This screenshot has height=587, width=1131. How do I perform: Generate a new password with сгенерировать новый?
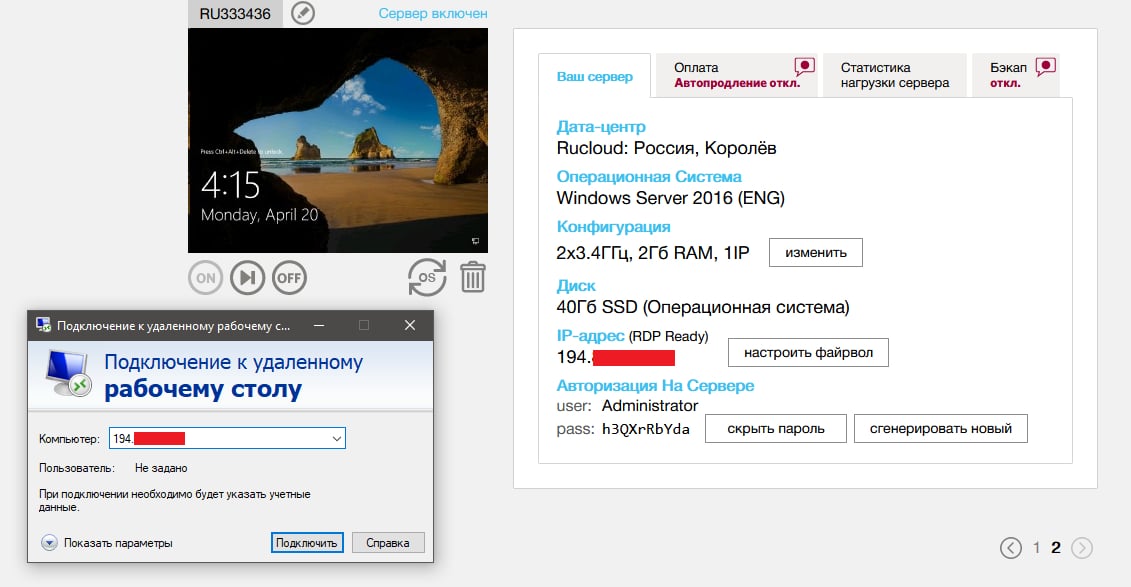(x=940, y=428)
